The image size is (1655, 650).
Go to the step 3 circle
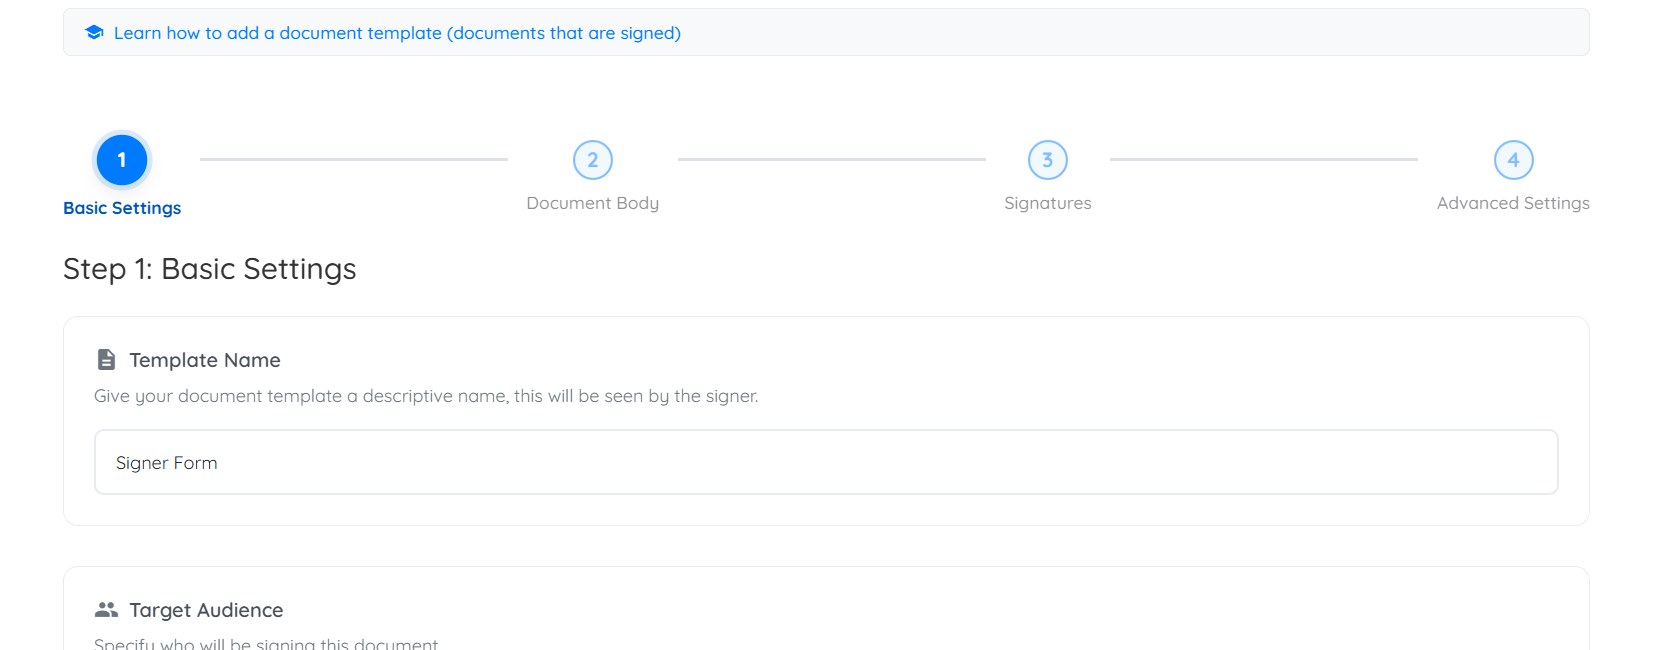tap(1048, 160)
